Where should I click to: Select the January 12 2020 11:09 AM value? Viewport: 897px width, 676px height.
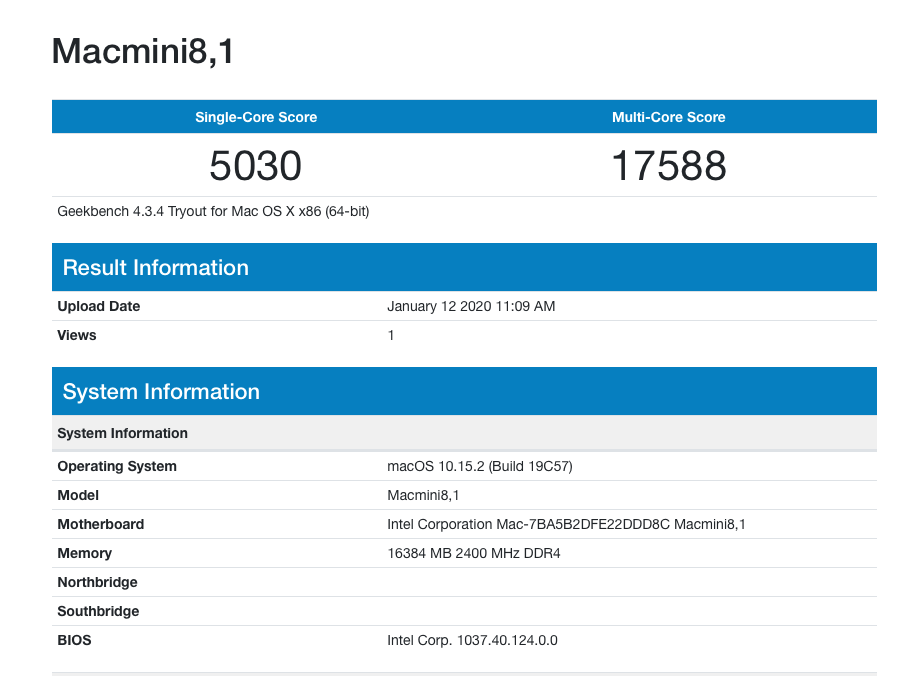471,307
